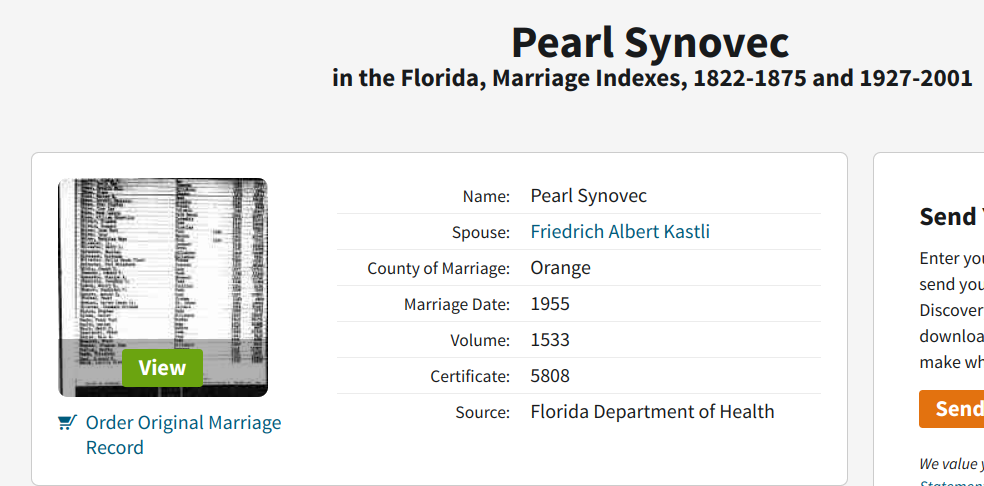The image size is (984, 486).
Task: Click the Florida Marriage Indexes subtitle
Action: 652,78
